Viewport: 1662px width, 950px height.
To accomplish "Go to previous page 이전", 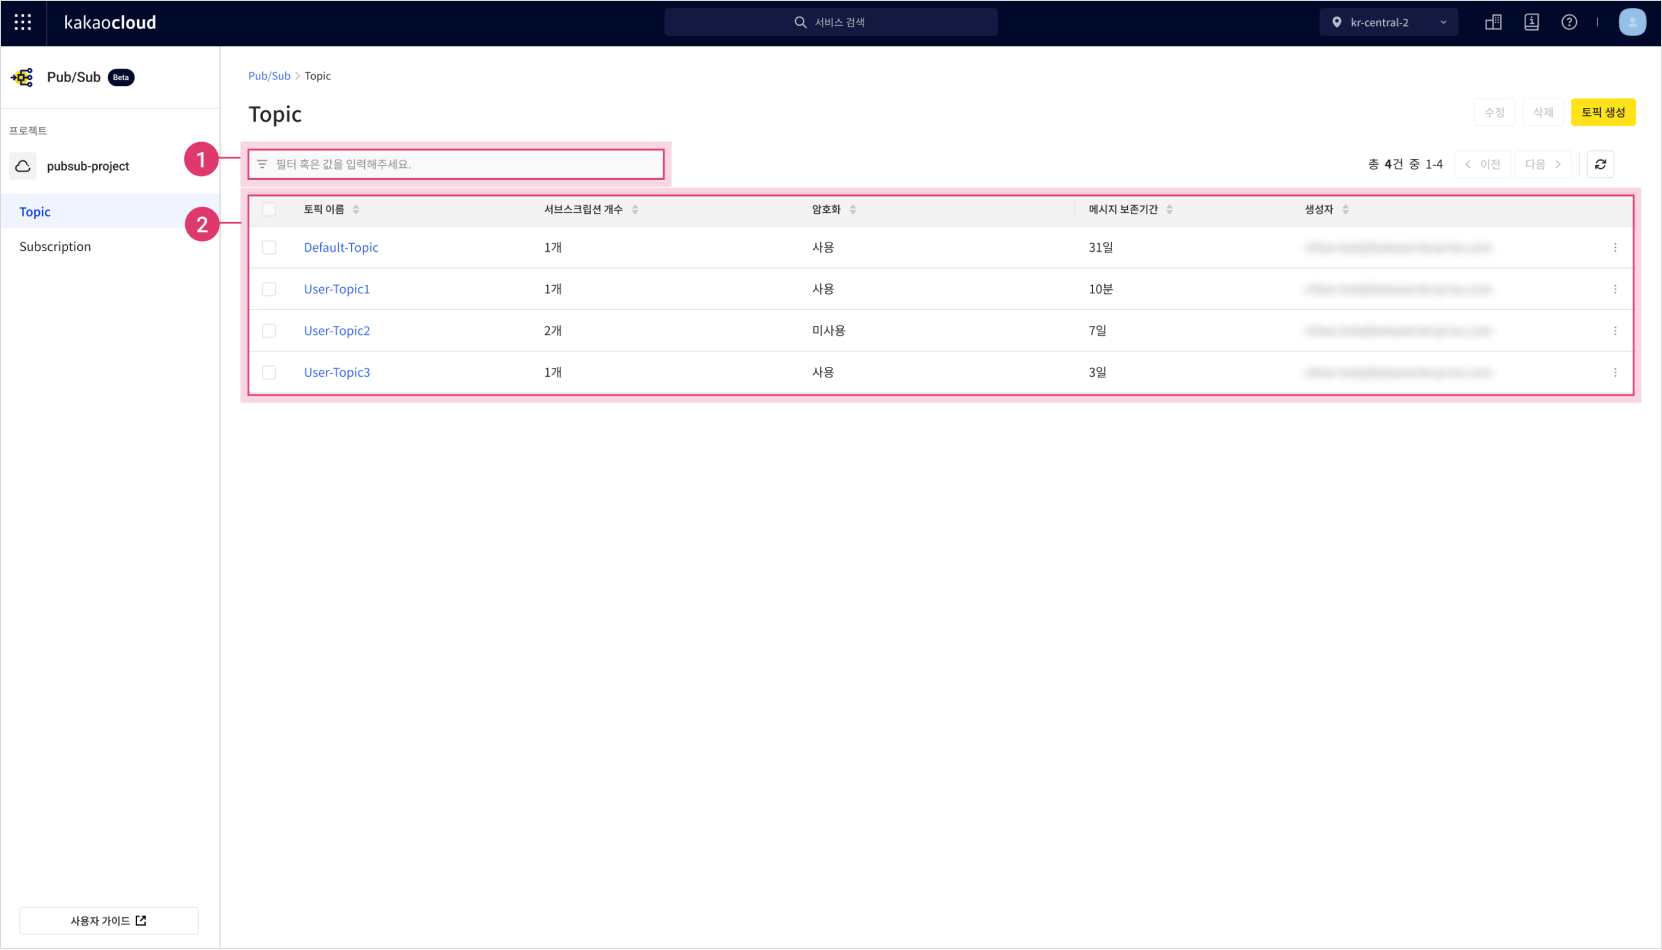I will point(1482,164).
